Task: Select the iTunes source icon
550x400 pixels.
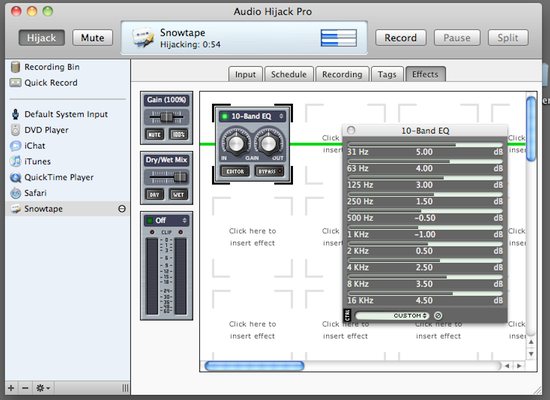Action: coord(15,161)
